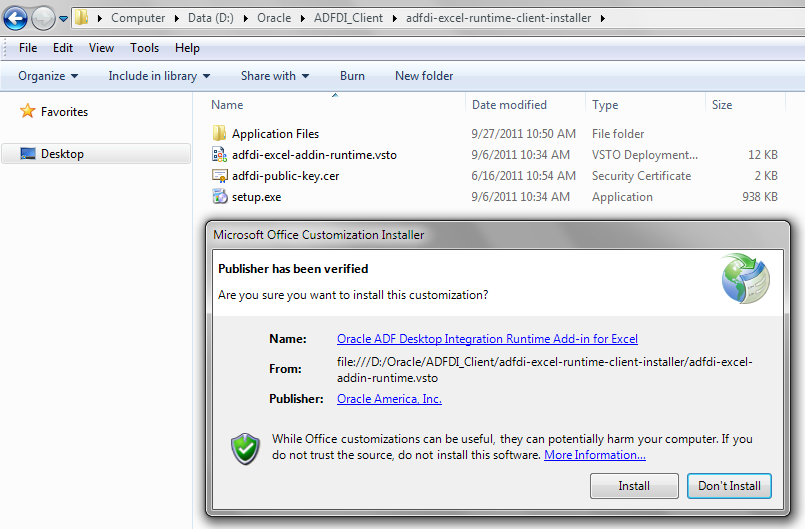Click the Install button
The width and height of the screenshot is (805, 529).
[x=634, y=486]
